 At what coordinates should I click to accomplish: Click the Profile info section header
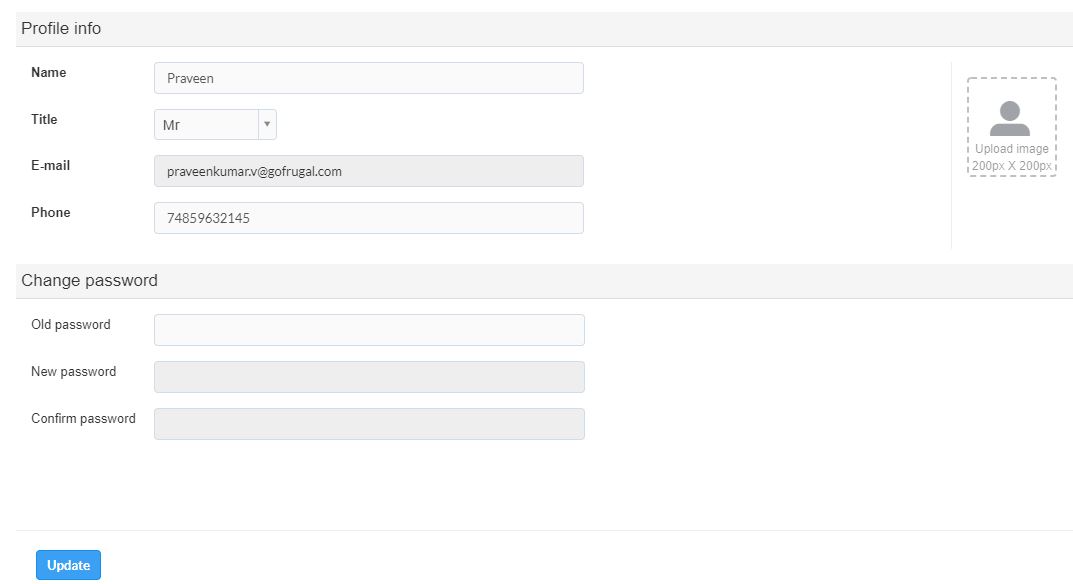click(61, 29)
